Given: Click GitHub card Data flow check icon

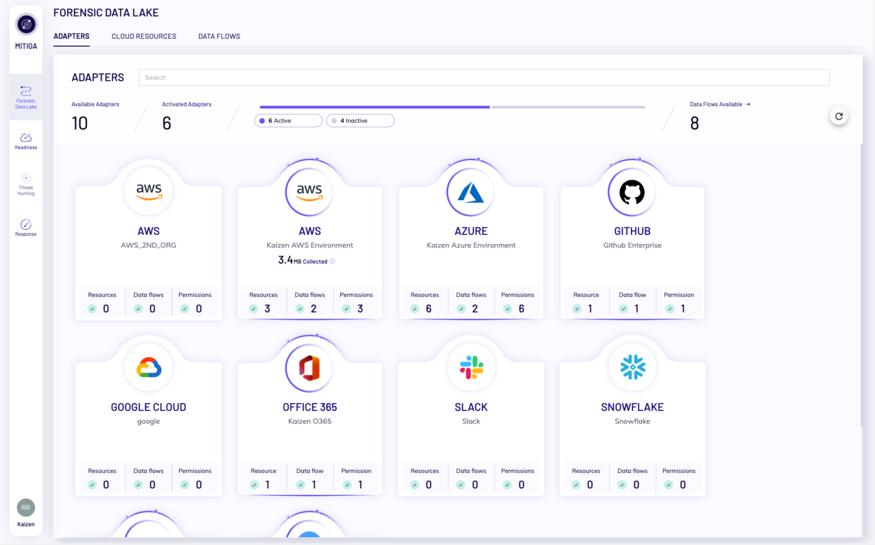Looking at the screenshot, I should (x=623, y=308).
